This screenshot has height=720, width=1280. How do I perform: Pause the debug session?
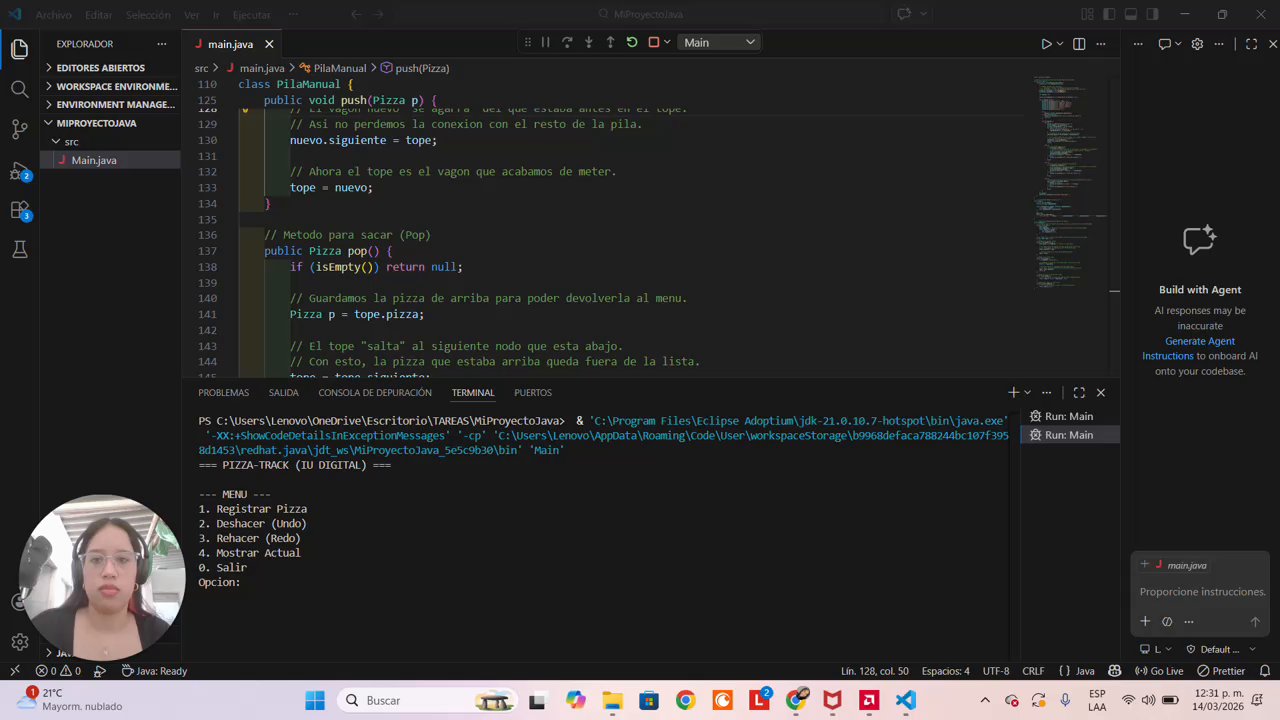[x=545, y=42]
